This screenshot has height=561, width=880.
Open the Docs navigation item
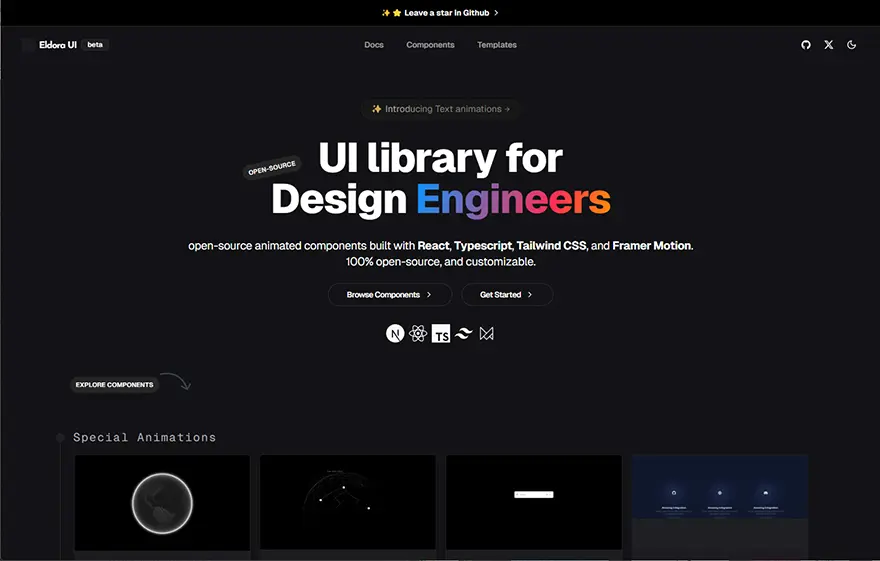374,45
